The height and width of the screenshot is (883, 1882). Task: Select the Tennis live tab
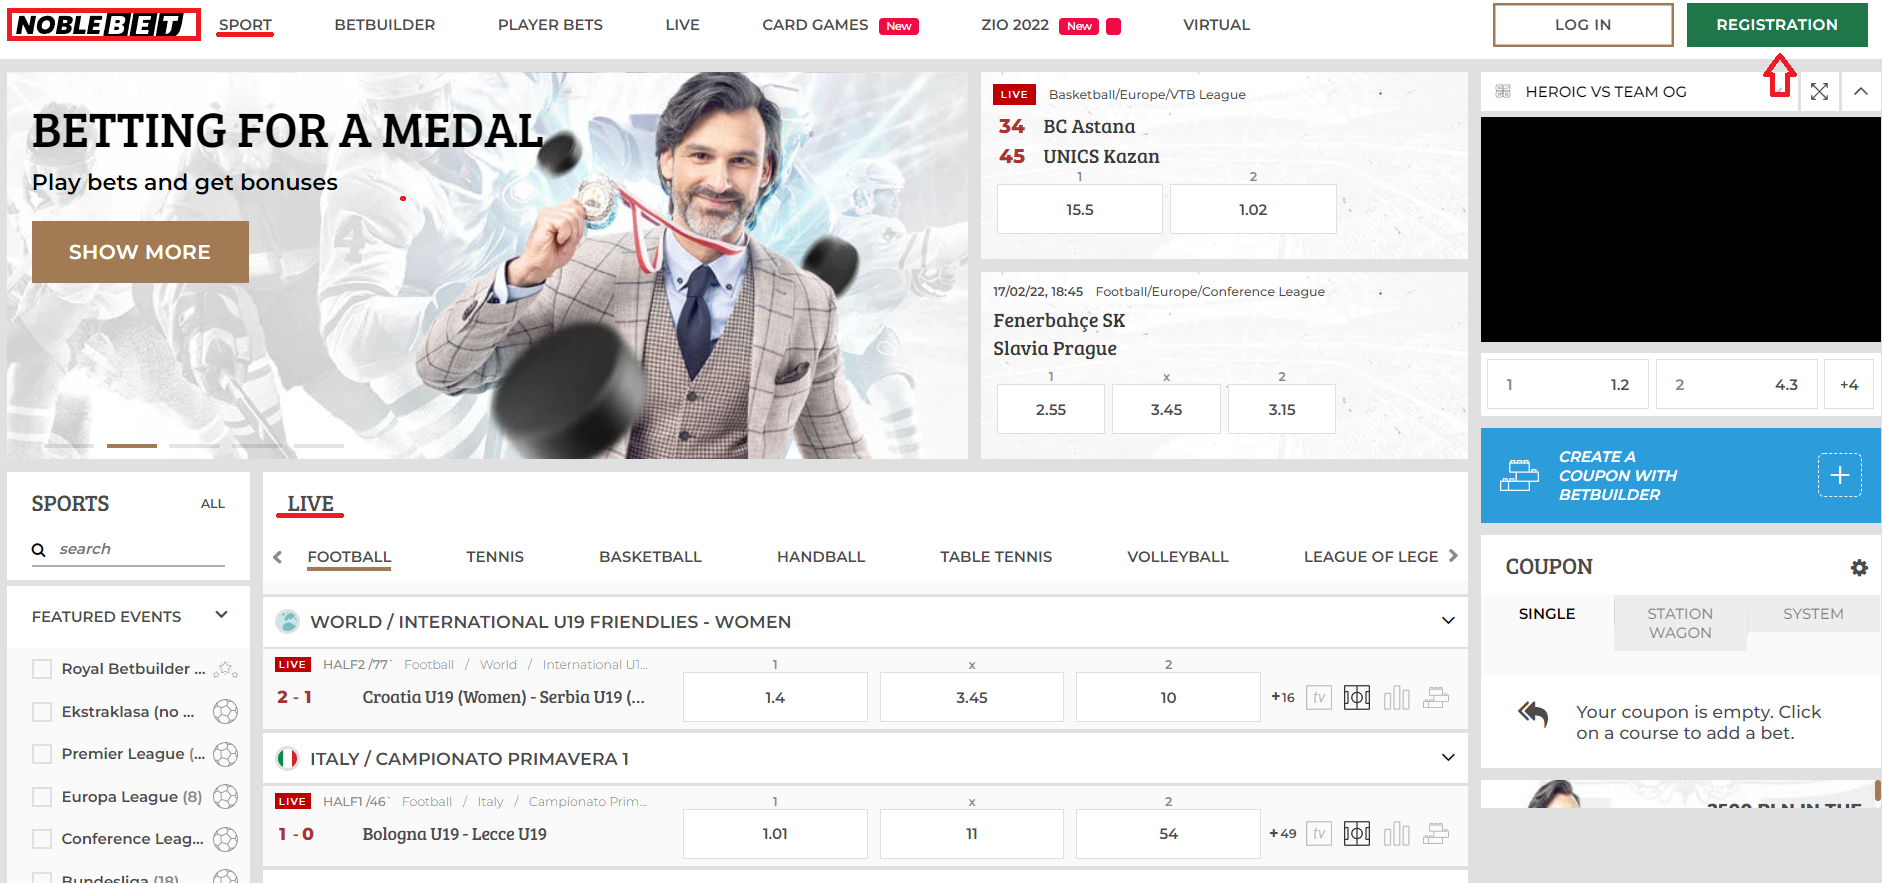495,557
